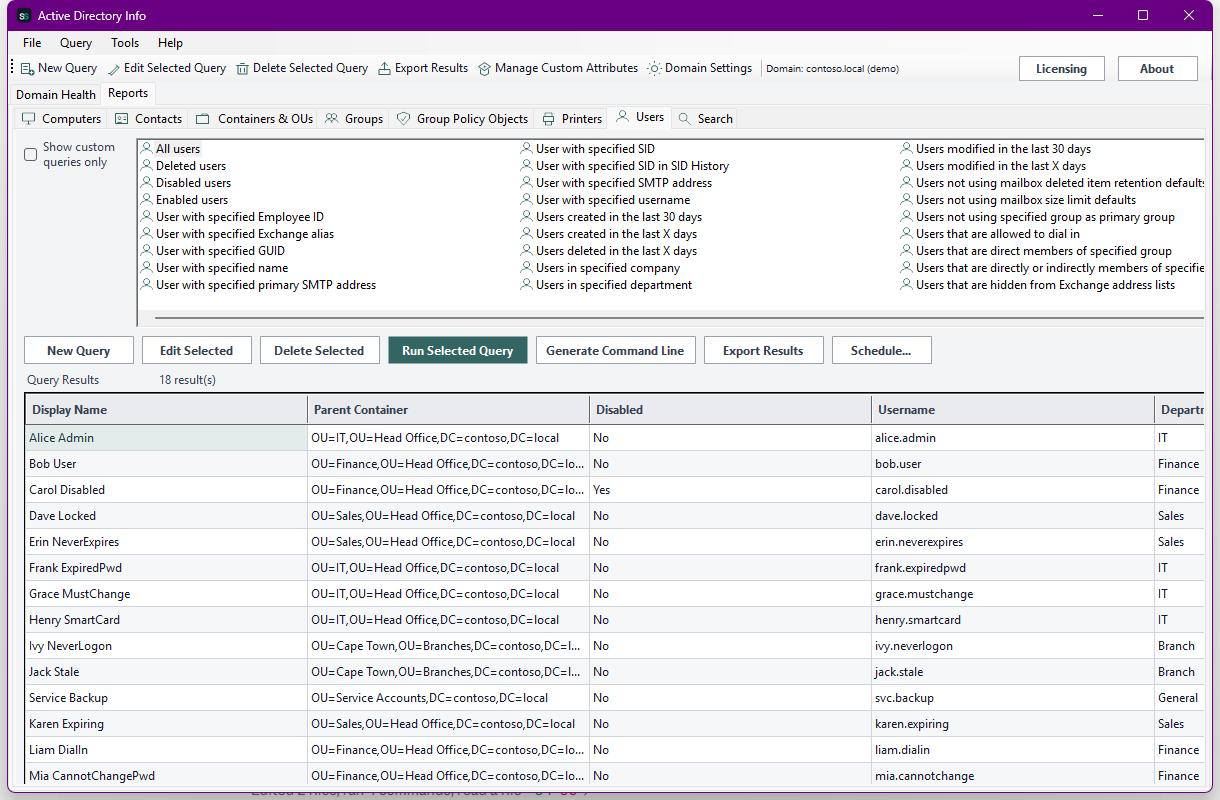1220x800 pixels.
Task: Click the Schedule... button
Action: click(x=881, y=350)
